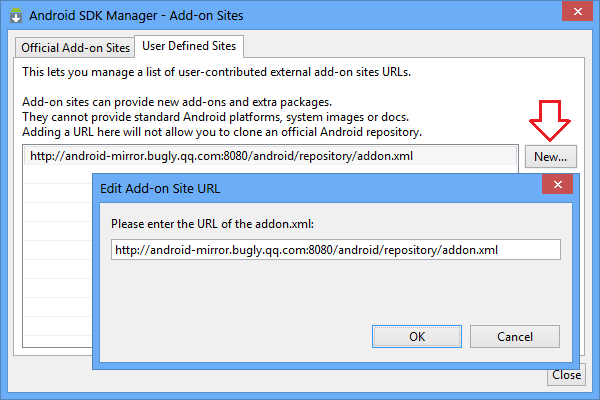Screen dimensions: 600x400
Task: Close the Edit Add-on Site URL dialog
Action: 558,184
